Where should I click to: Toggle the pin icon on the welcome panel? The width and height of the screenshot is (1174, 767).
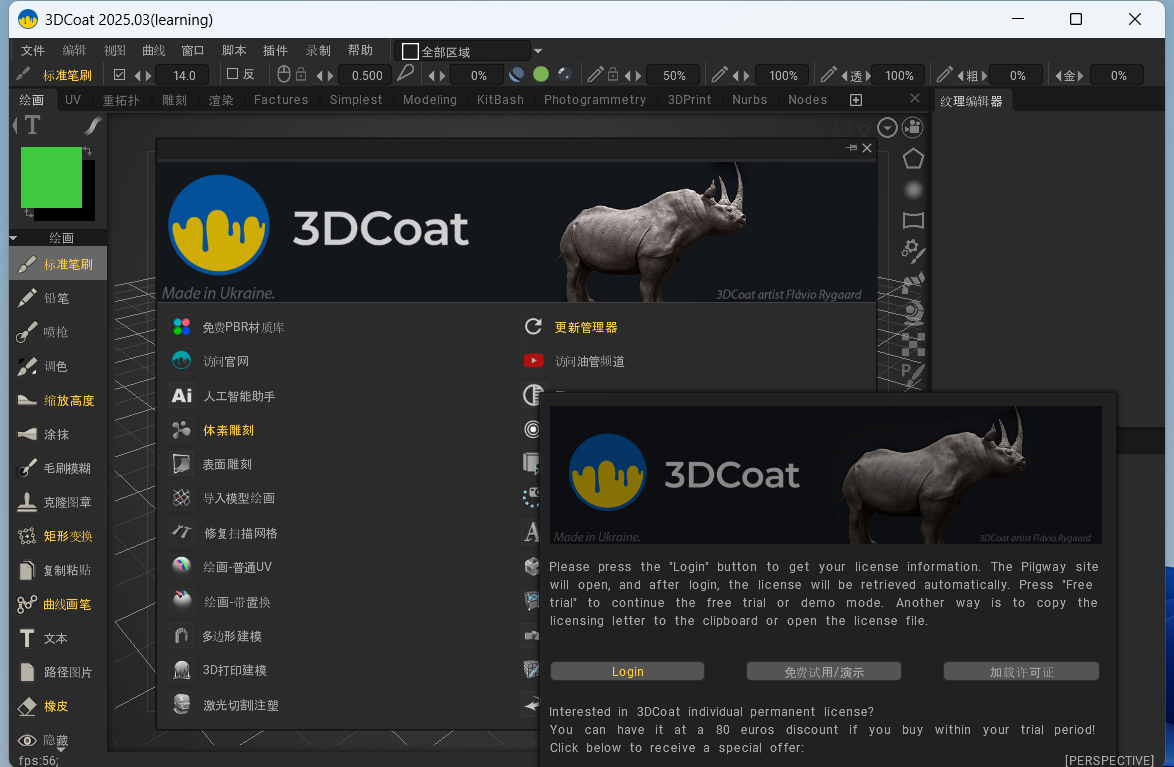click(x=851, y=148)
